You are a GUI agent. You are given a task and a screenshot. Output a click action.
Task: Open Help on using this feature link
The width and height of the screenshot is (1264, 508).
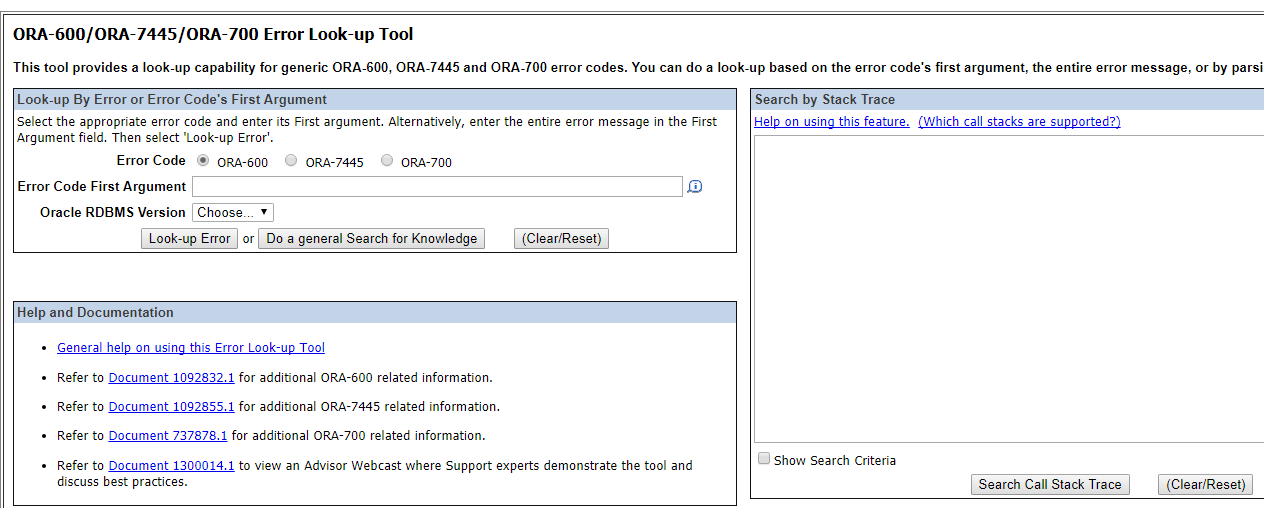[832, 122]
